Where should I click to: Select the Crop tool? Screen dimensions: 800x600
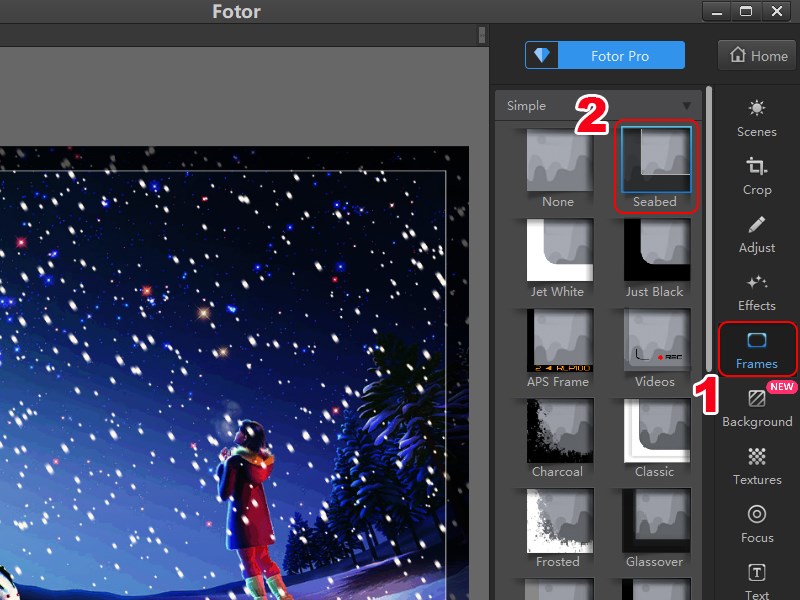pyautogui.click(x=756, y=176)
